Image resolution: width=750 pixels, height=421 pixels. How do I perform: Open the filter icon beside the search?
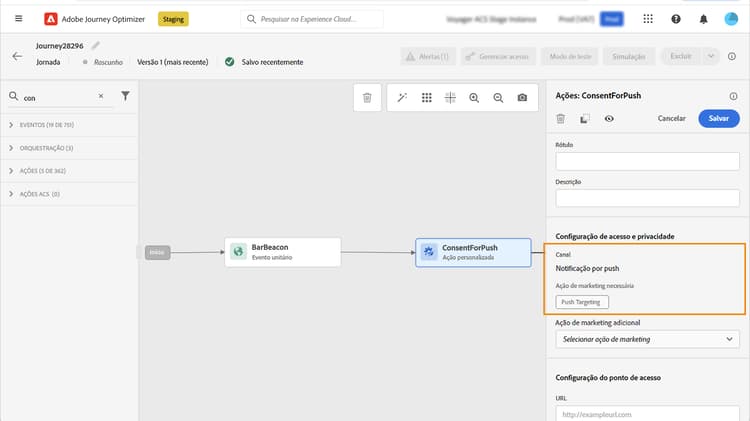click(125, 96)
